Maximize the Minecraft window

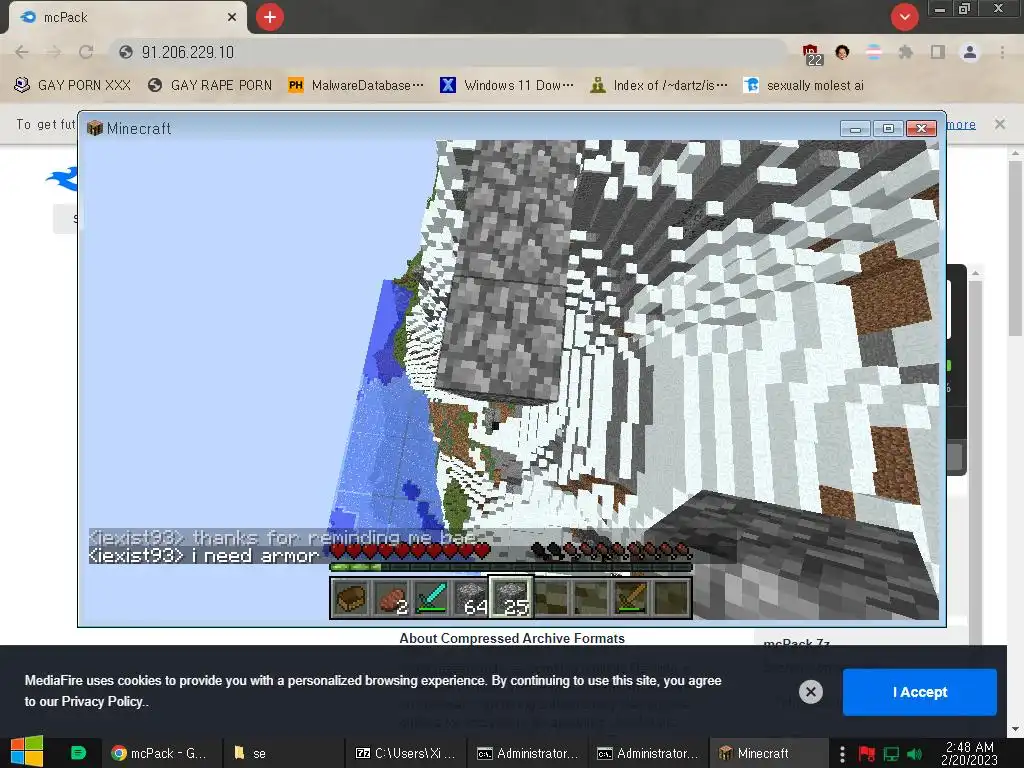click(x=888, y=129)
